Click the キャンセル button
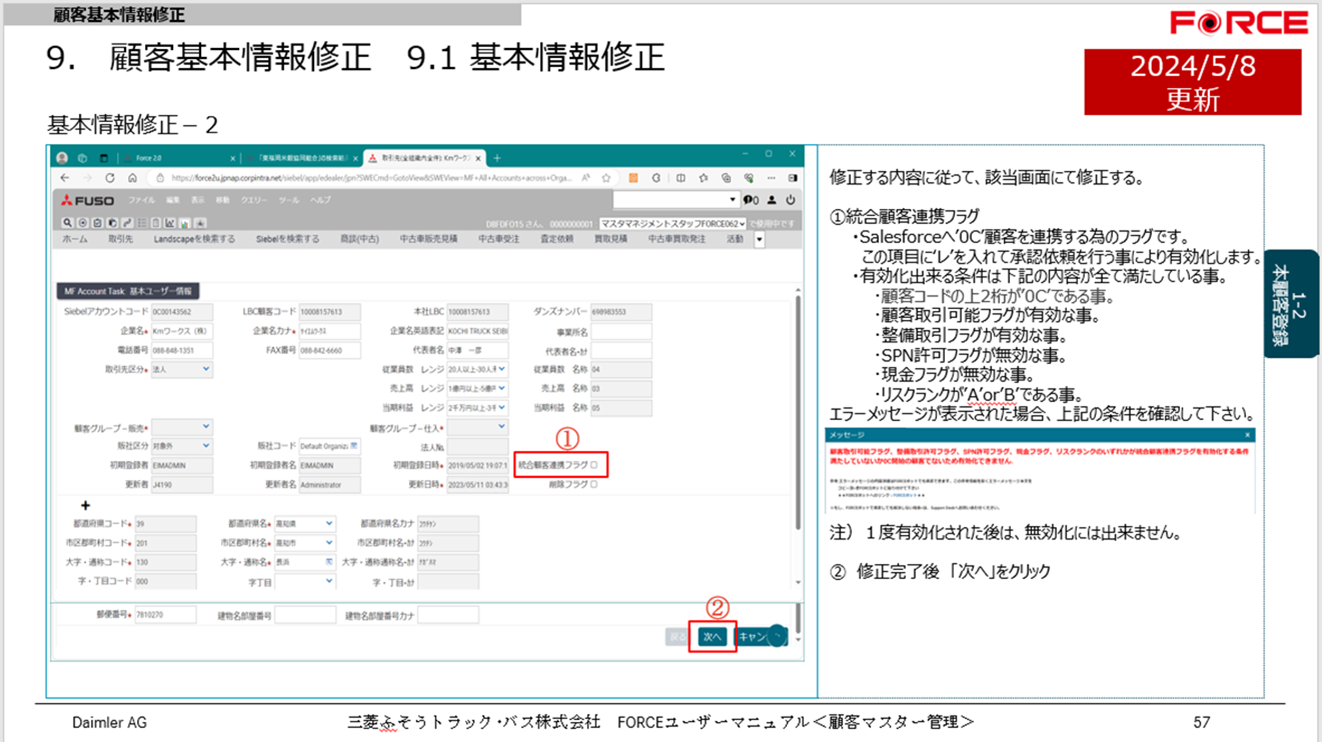The width and height of the screenshot is (1322, 742). (752, 636)
